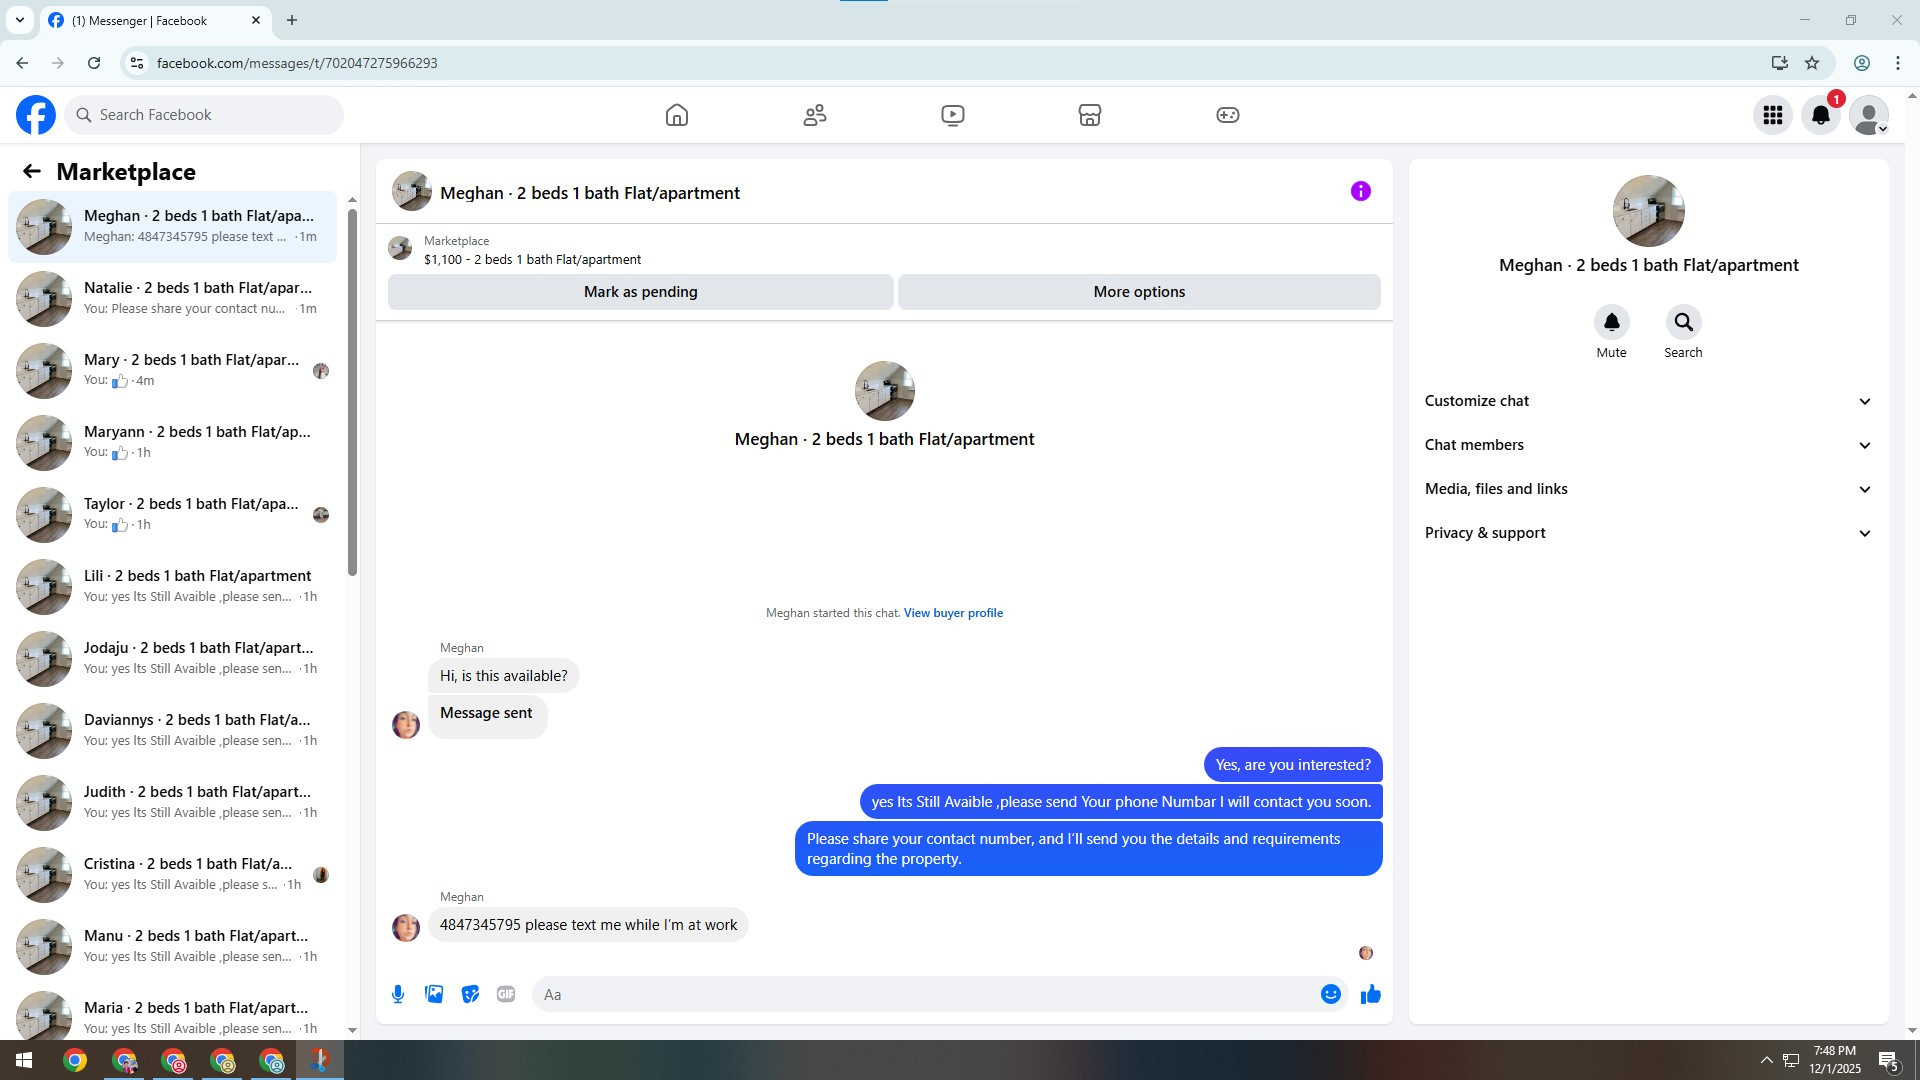Open Lili's conversation in the list
The height and width of the screenshot is (1080, 1920).
point(172,587)
